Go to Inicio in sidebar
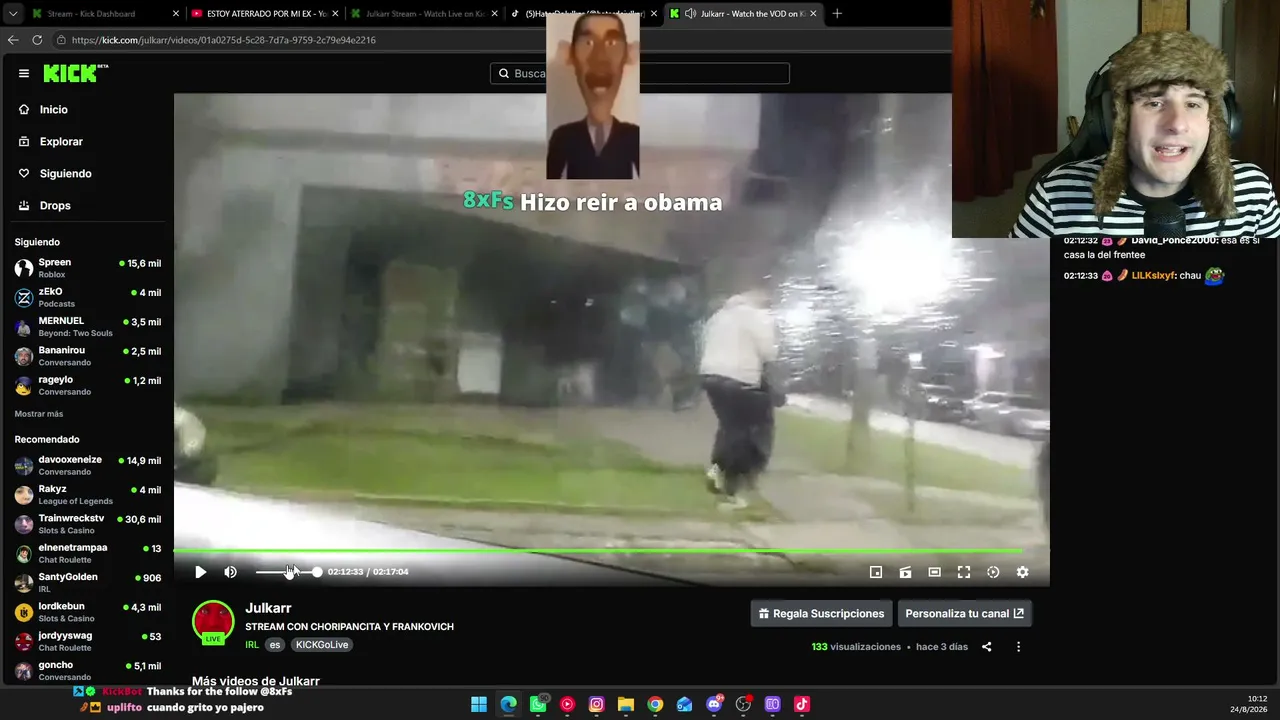 pos(54,110)
